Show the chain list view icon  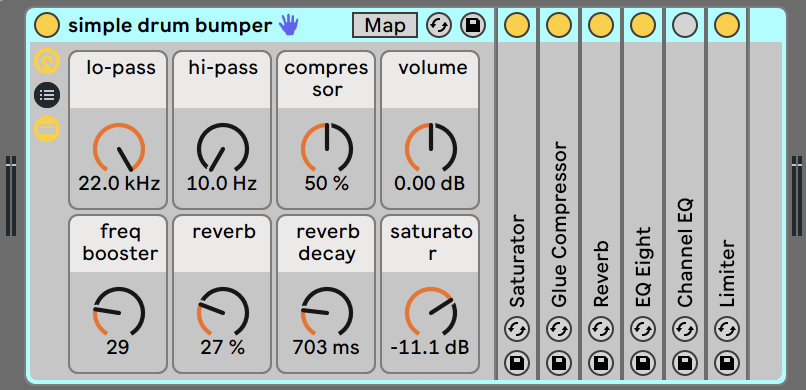click(x=47, y=95)
